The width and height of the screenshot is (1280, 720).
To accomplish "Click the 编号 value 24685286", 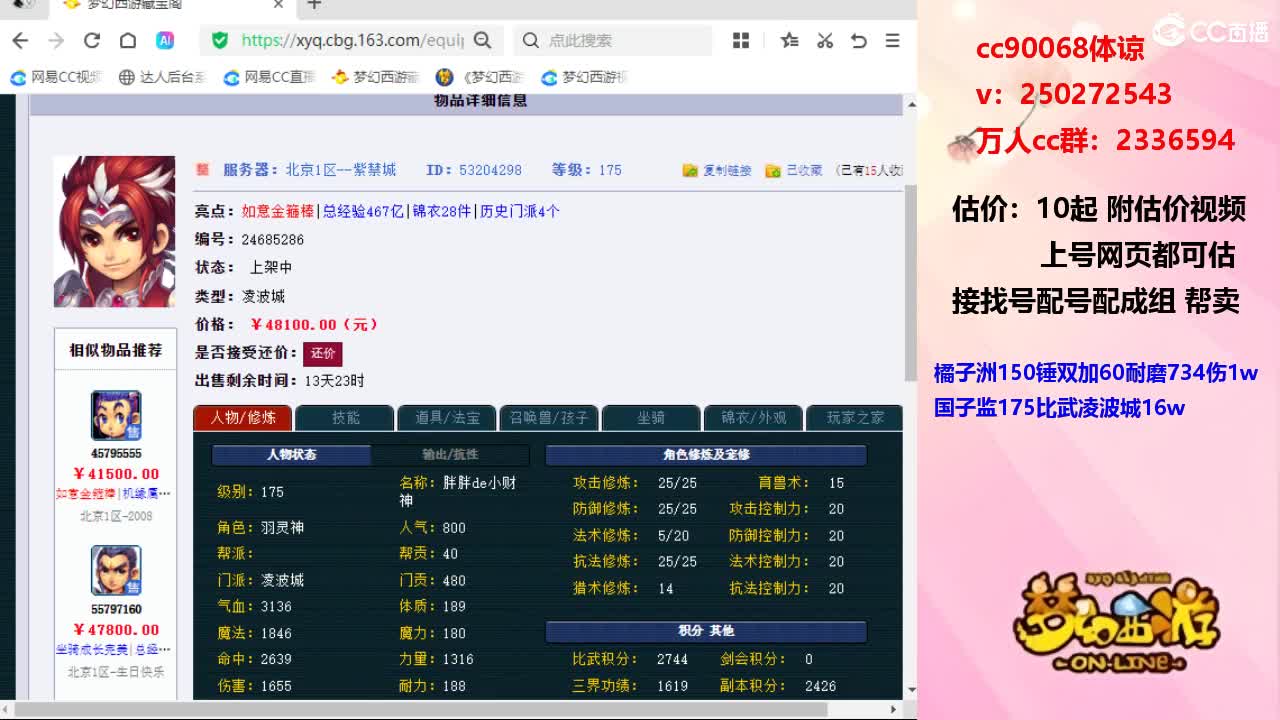I will pos(272,240).
